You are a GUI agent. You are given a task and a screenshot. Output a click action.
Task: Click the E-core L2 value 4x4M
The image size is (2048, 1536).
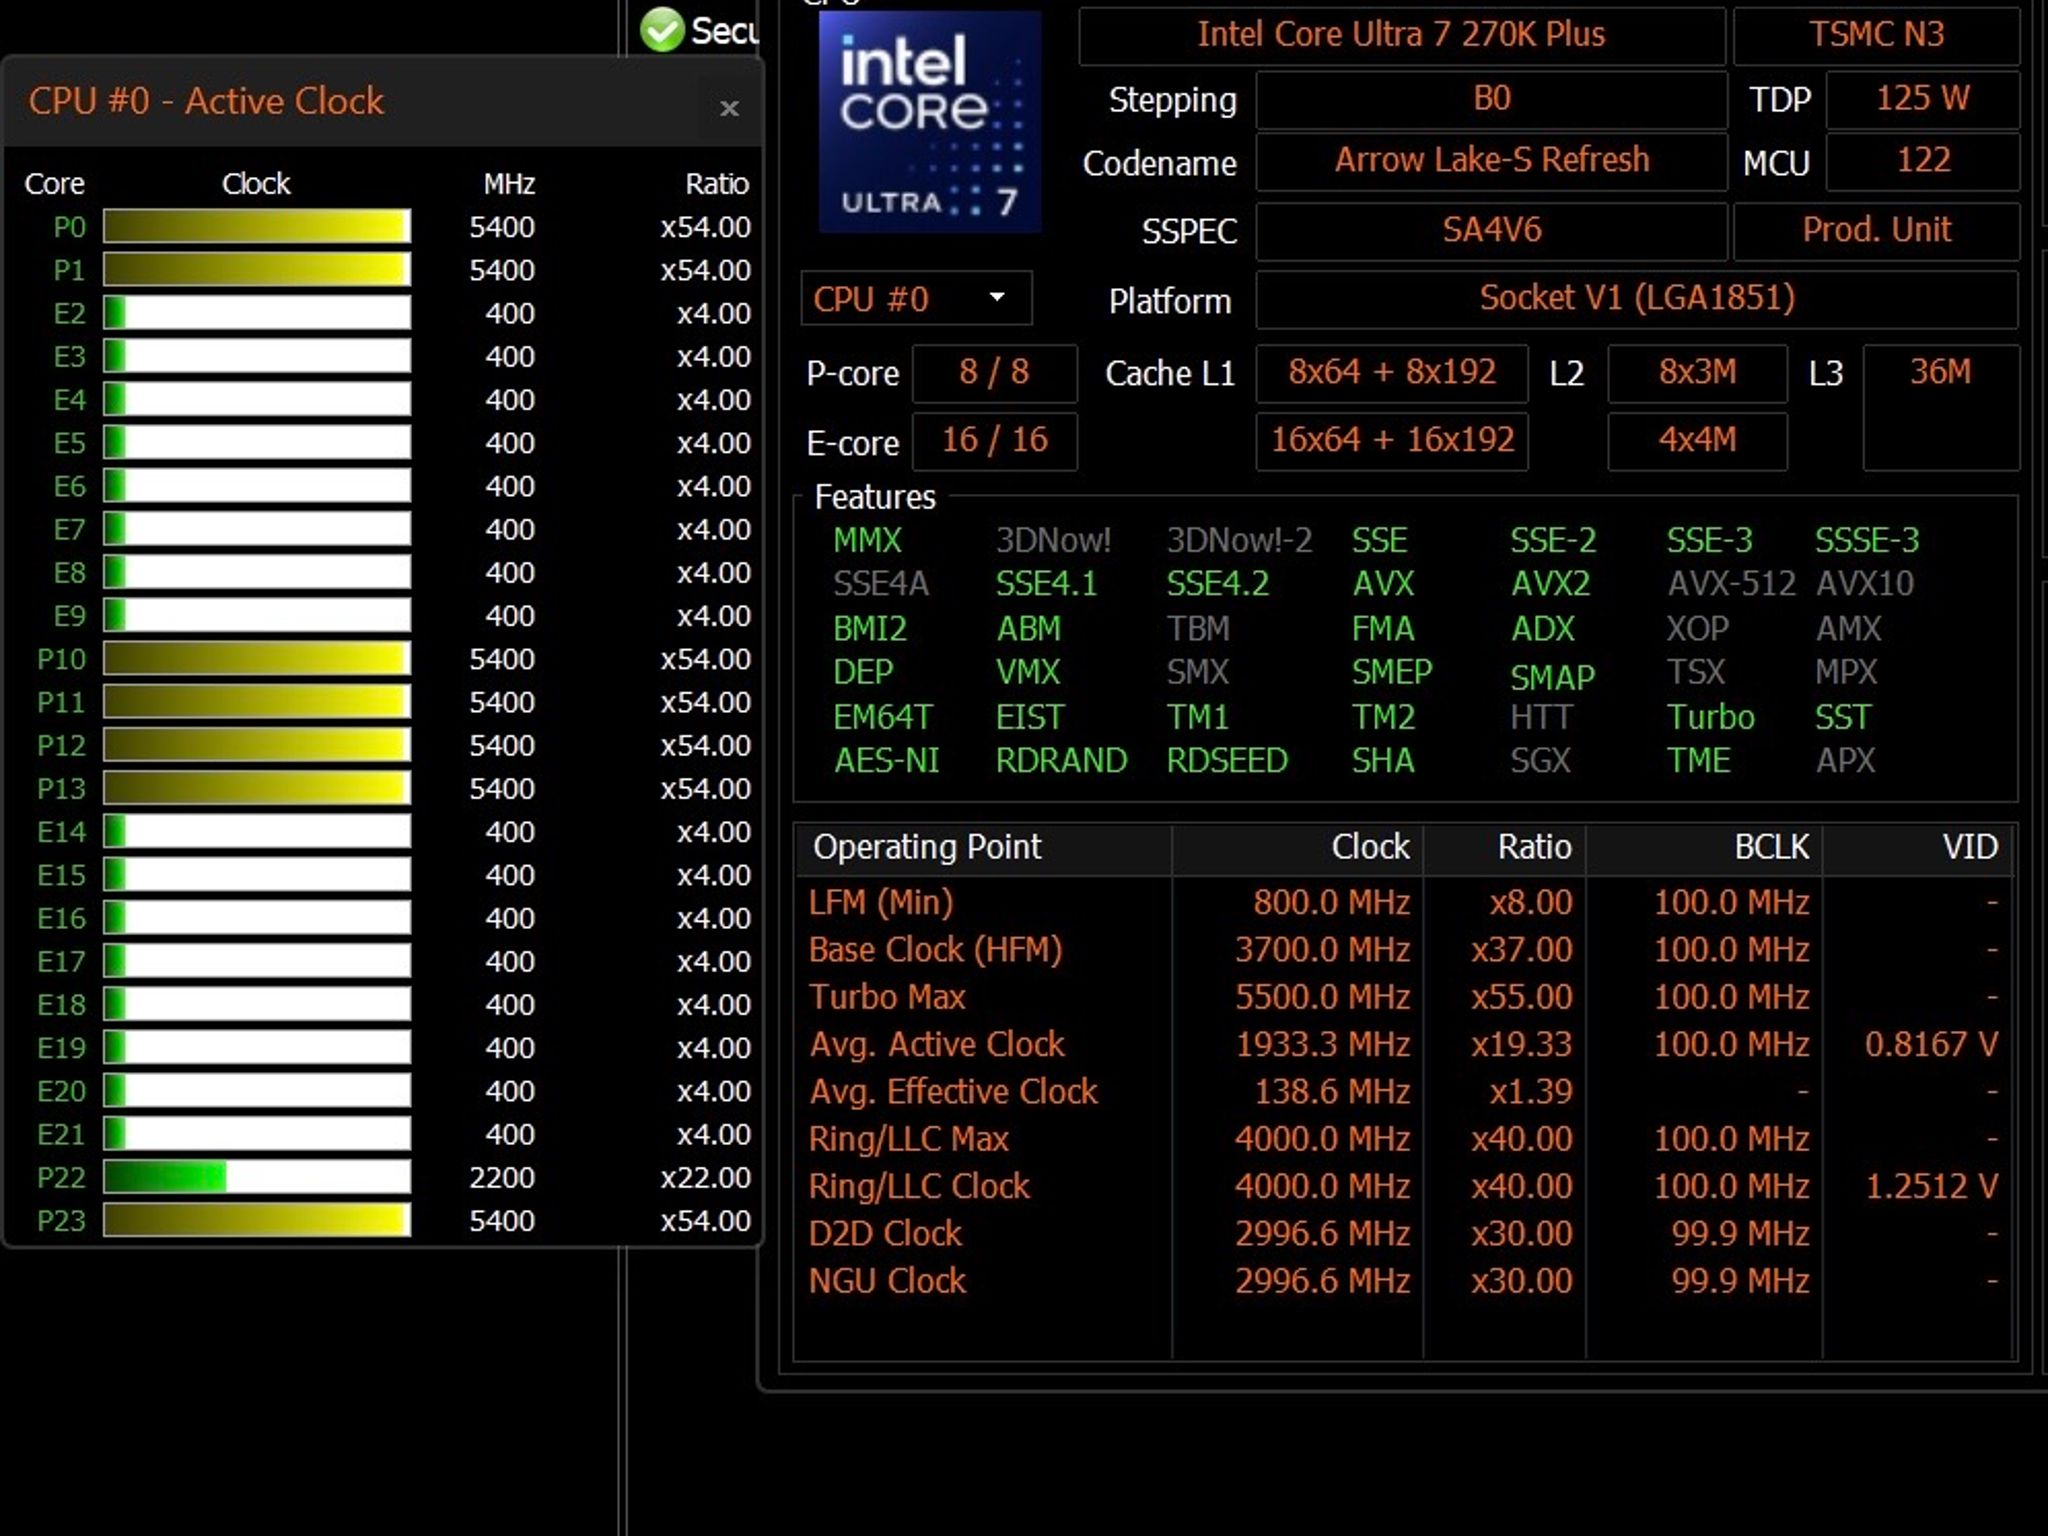click(x=1697, y=441)
